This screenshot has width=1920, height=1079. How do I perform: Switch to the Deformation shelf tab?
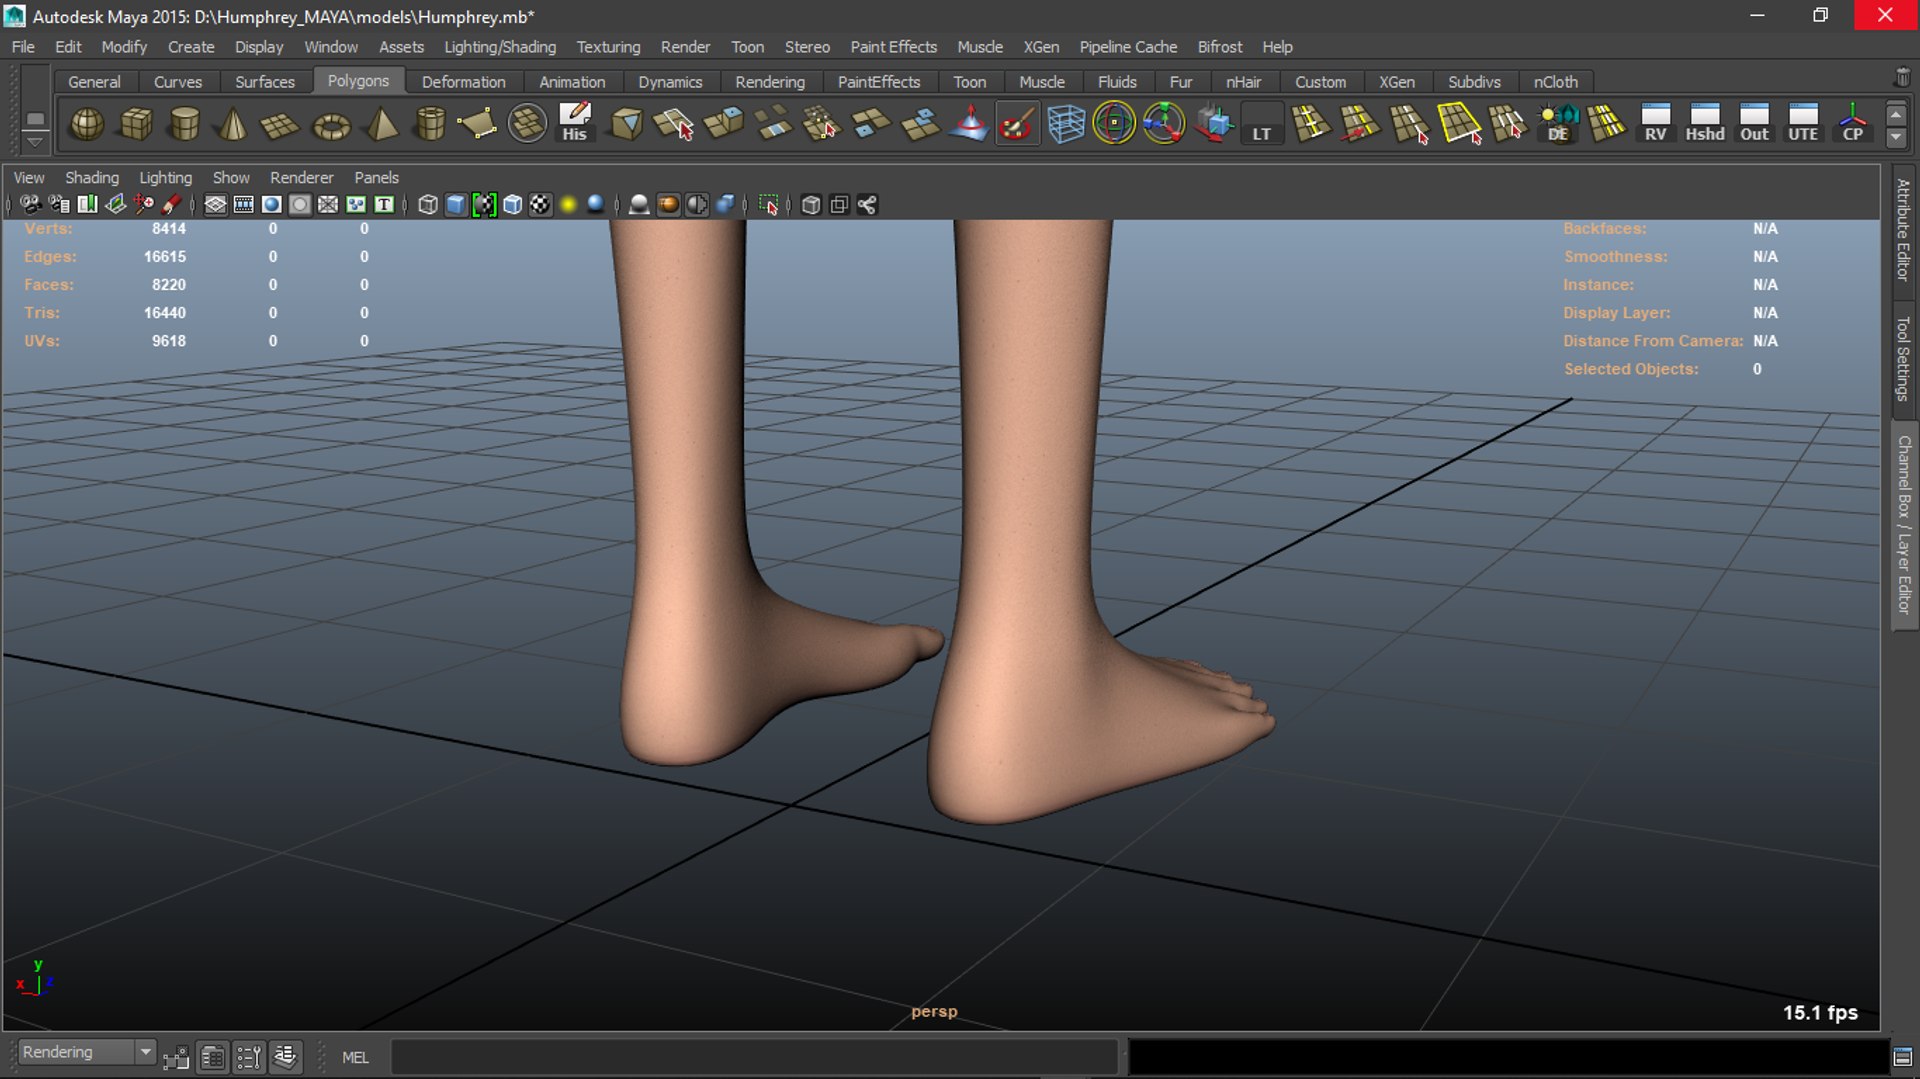pyautogui.click(x=463, y=82)
